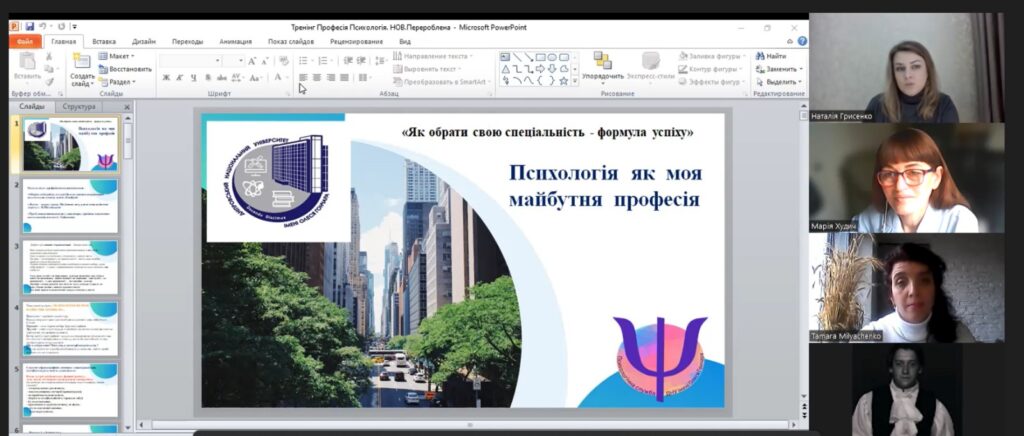Select the oval shape in the gallery

[x=552, y=57]
